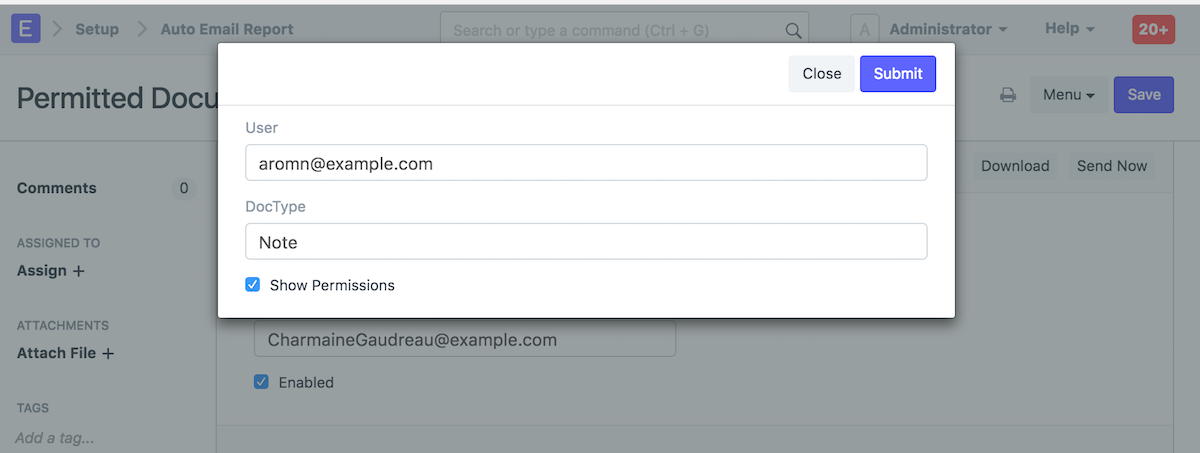Close the dialog with Close button
The width and height of the screenshot is (1200, 453).
pos(821,73)
